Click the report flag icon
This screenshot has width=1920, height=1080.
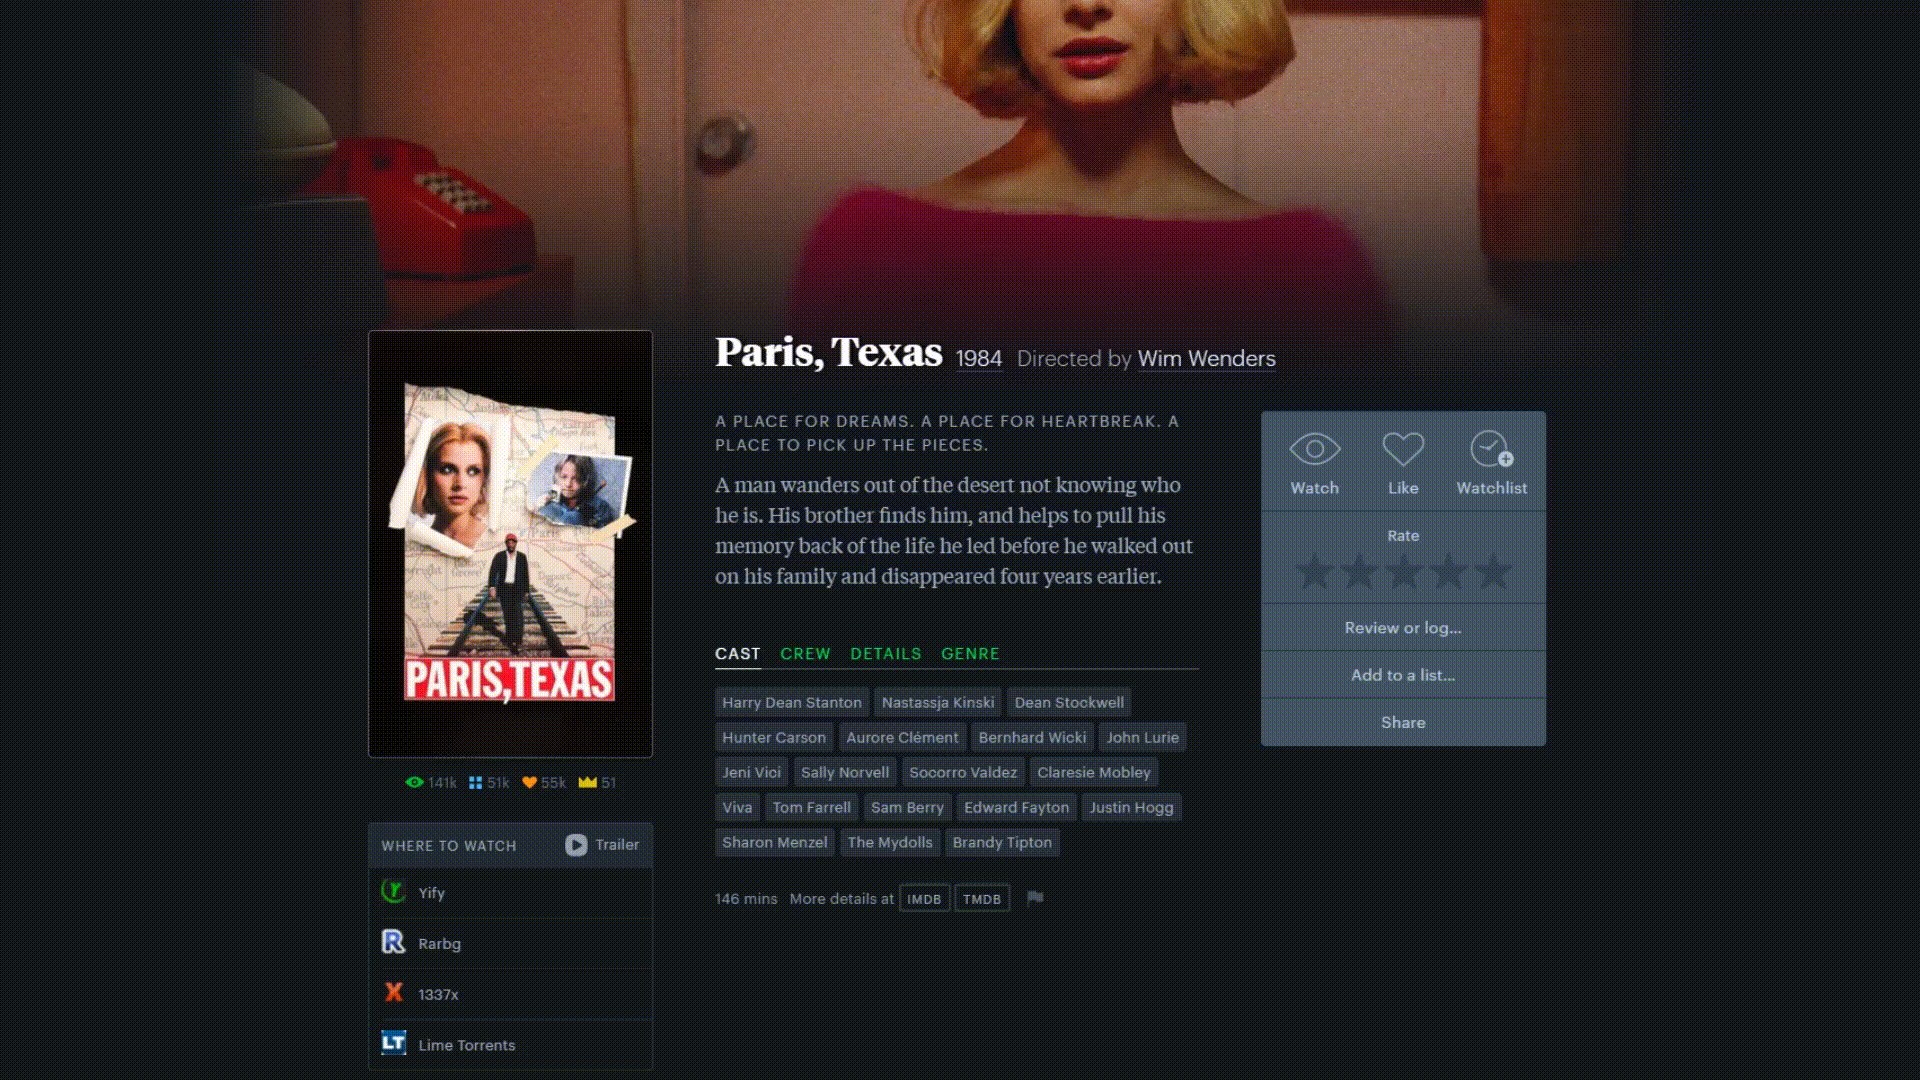1035,898
